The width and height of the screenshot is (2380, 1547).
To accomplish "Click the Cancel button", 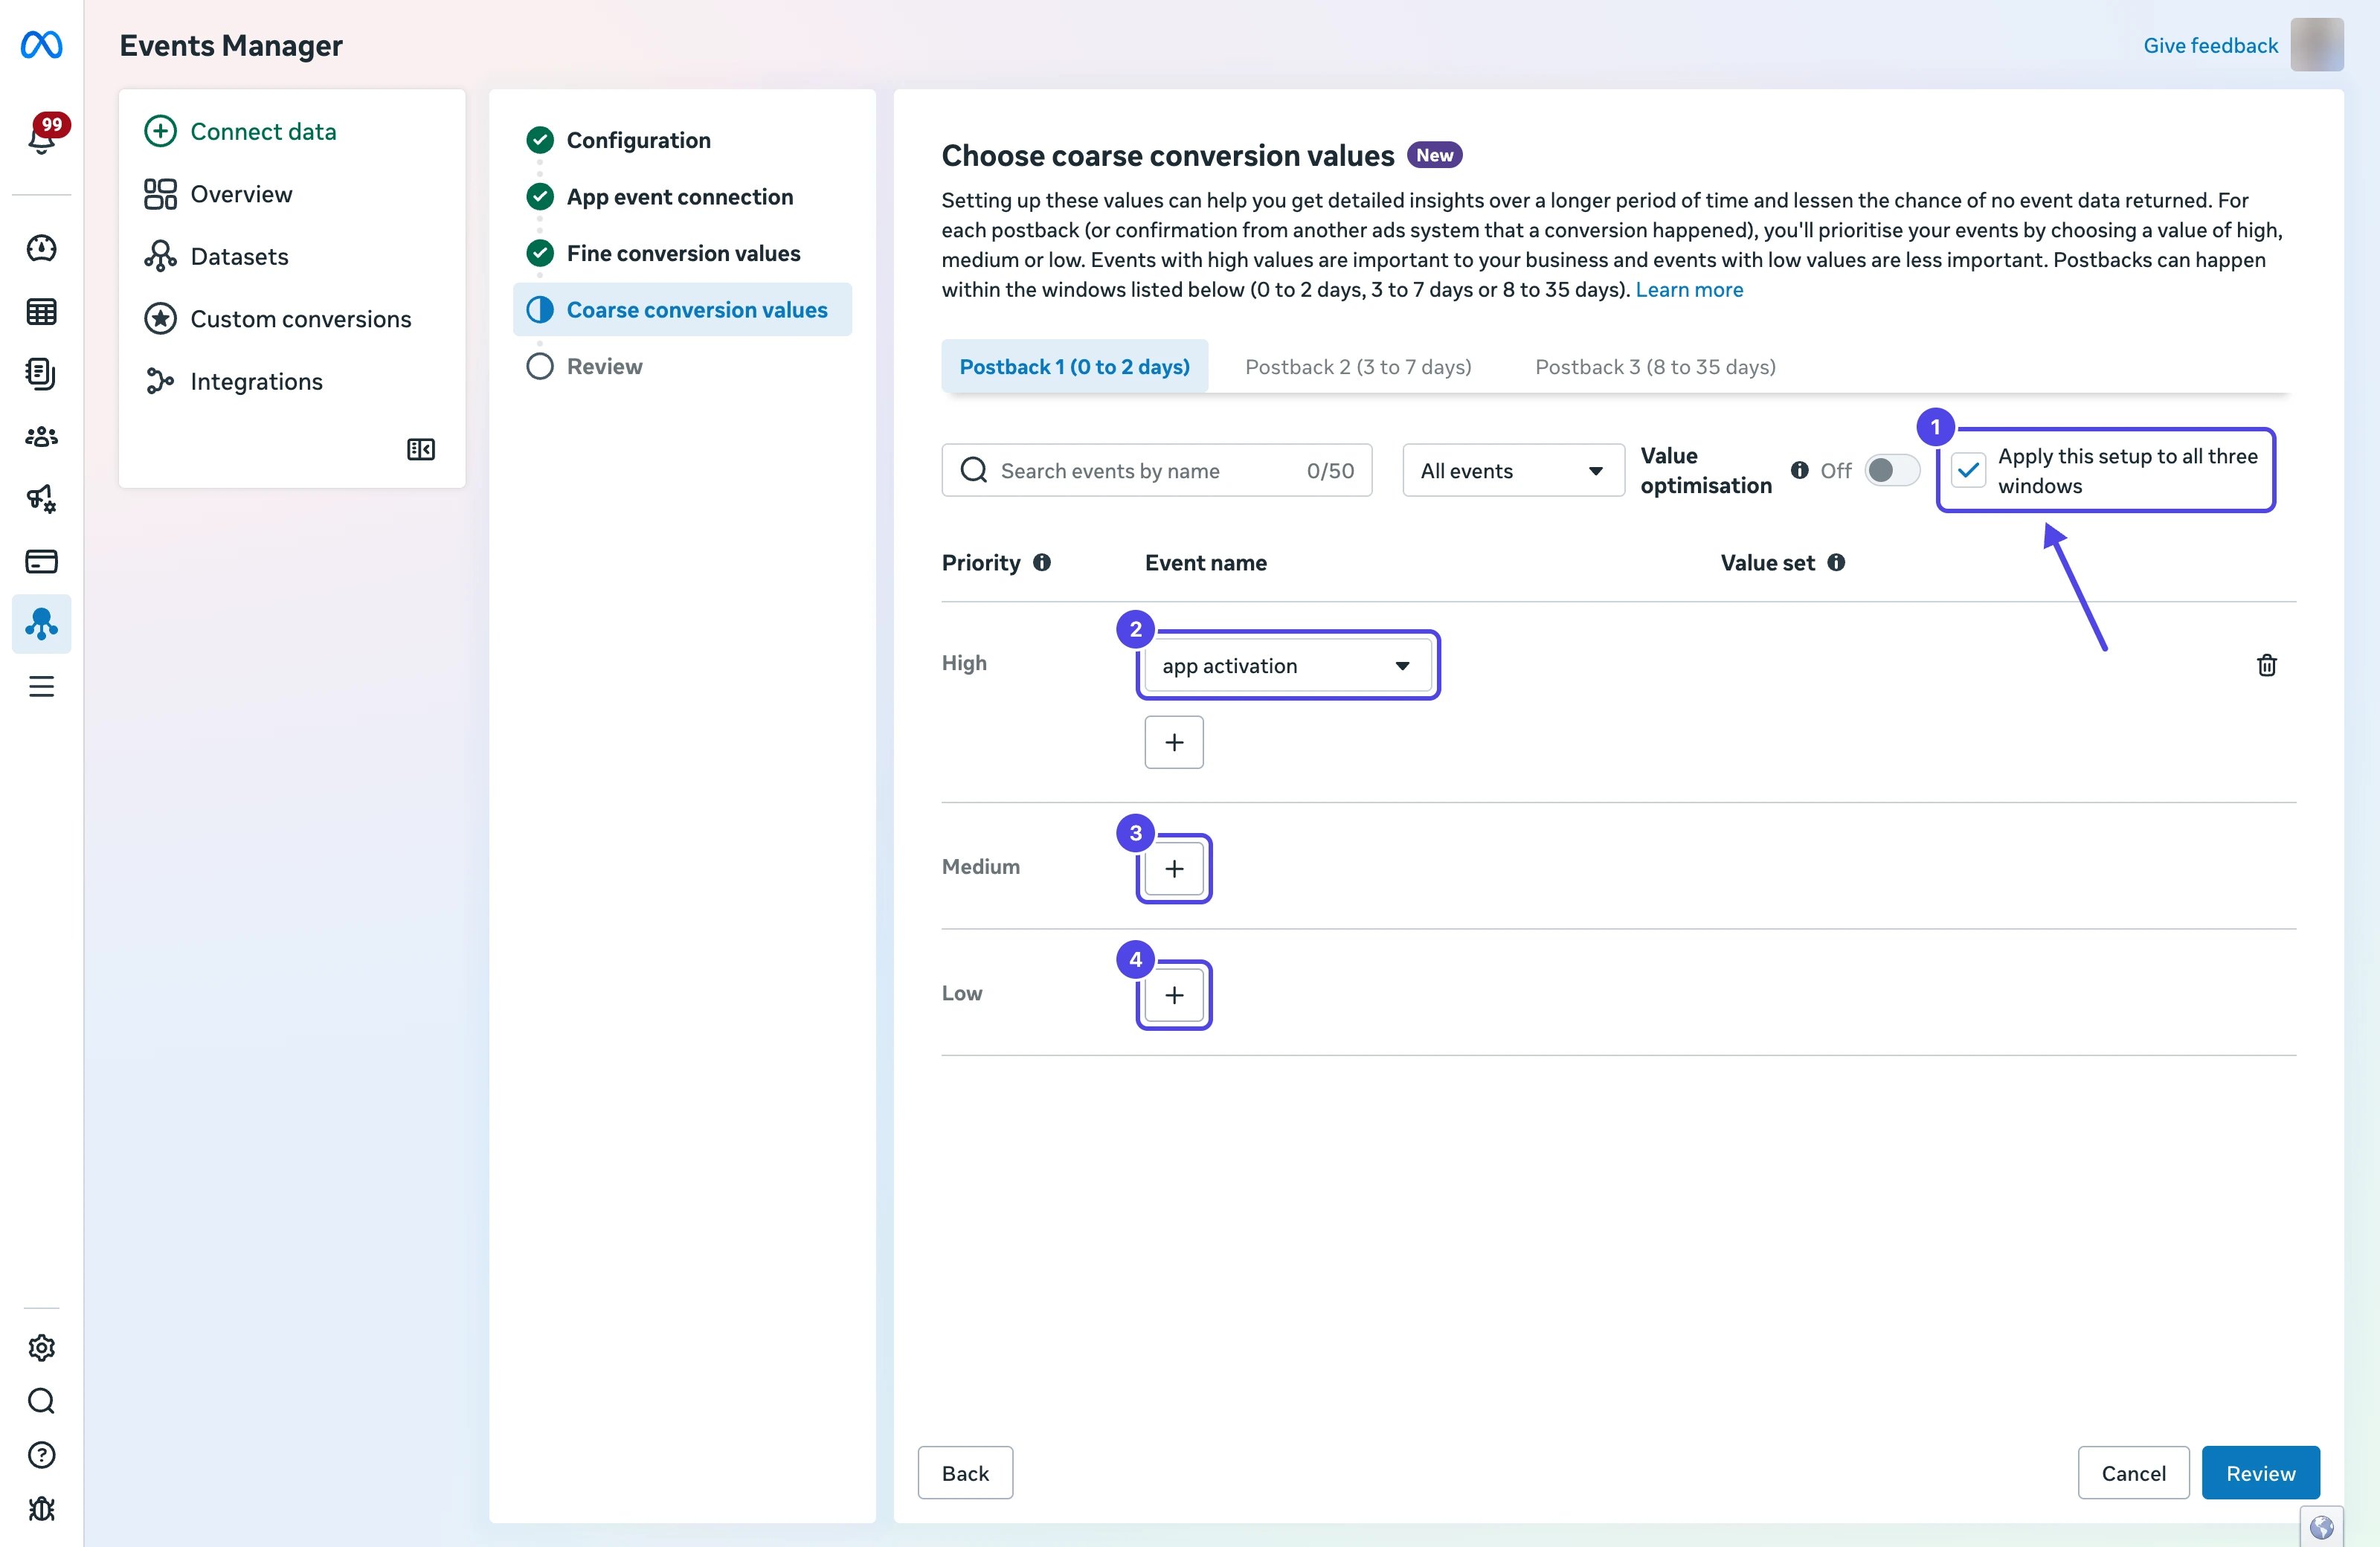I will pyautogui.click(x=2133, y=1472).
